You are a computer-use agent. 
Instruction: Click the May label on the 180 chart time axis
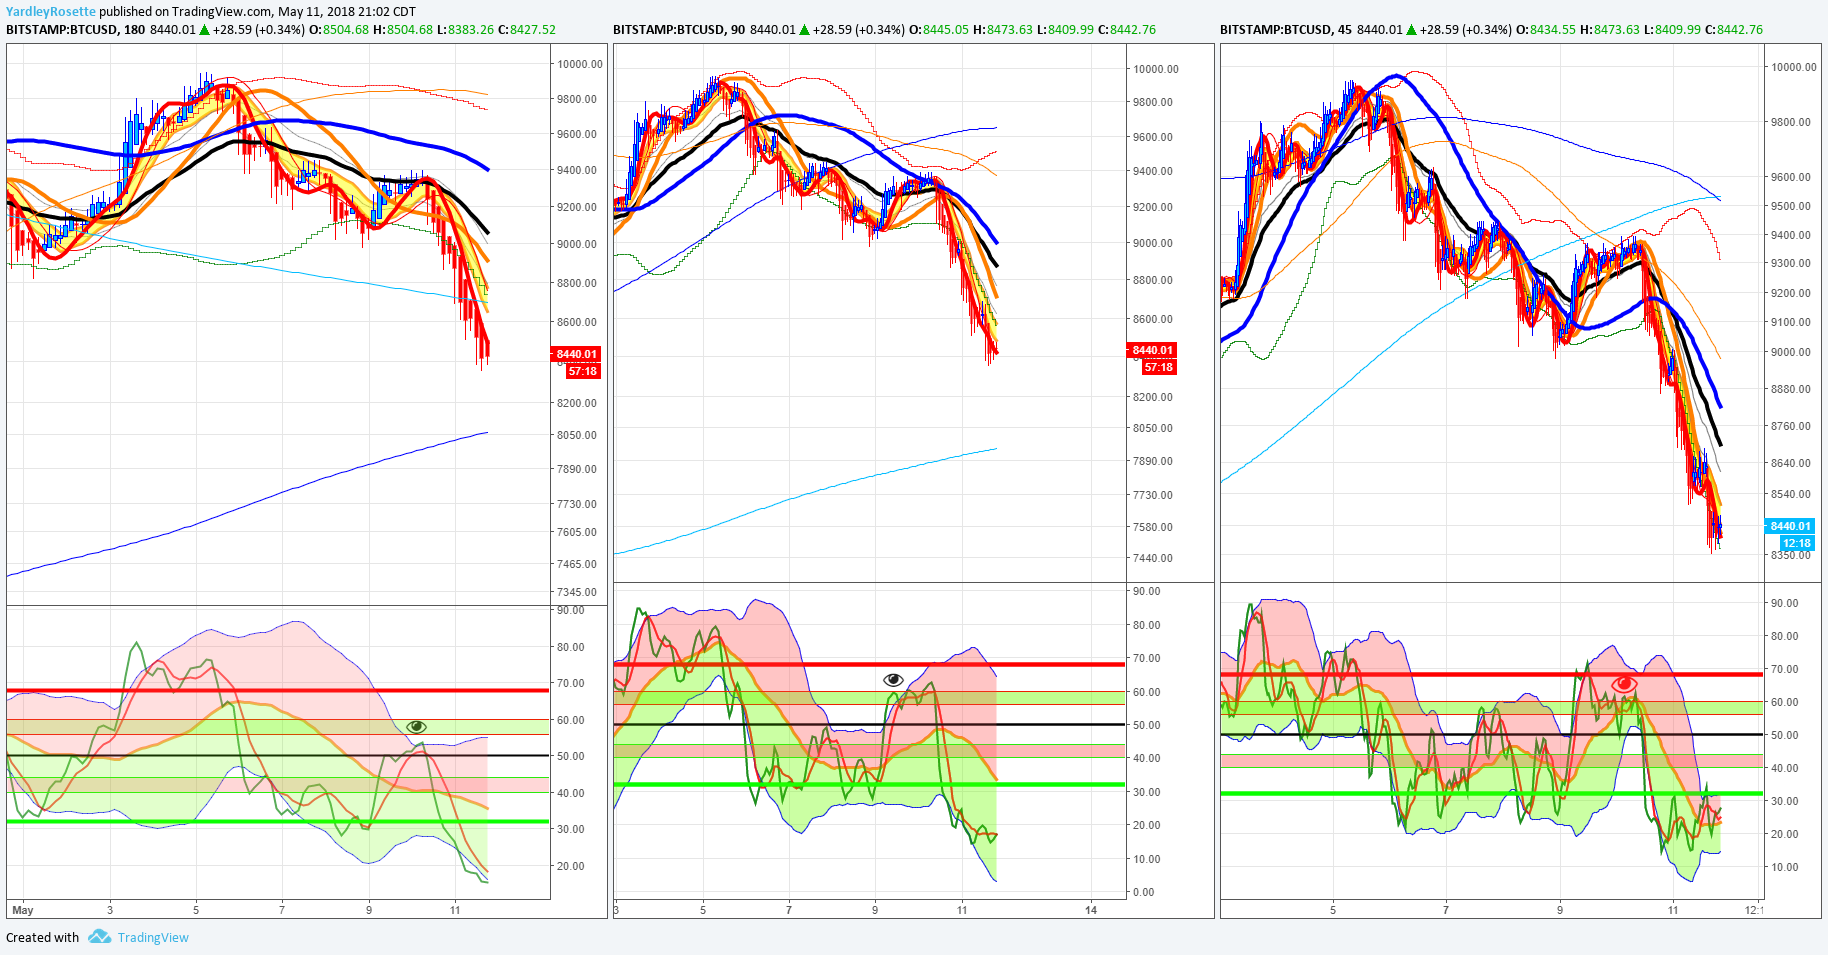(23, 910)
